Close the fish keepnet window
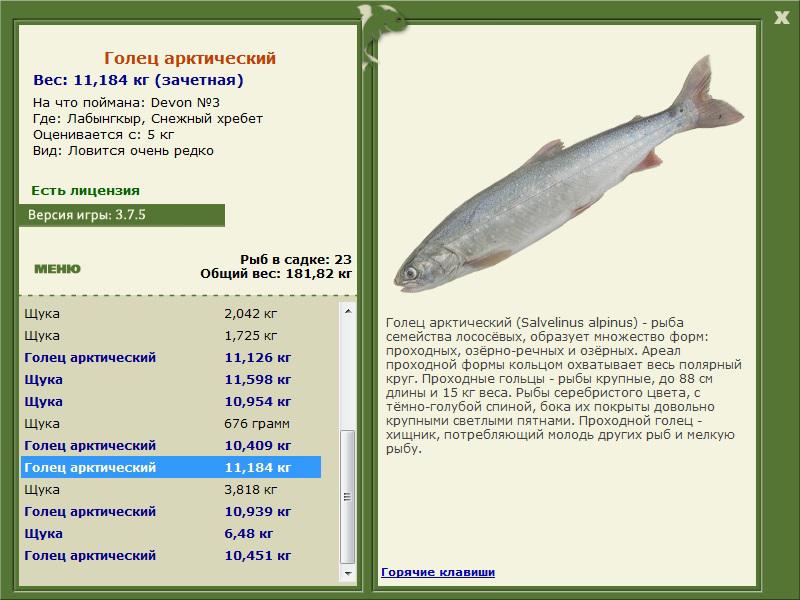This screenshot has width=800, height=600. (781, 18)
